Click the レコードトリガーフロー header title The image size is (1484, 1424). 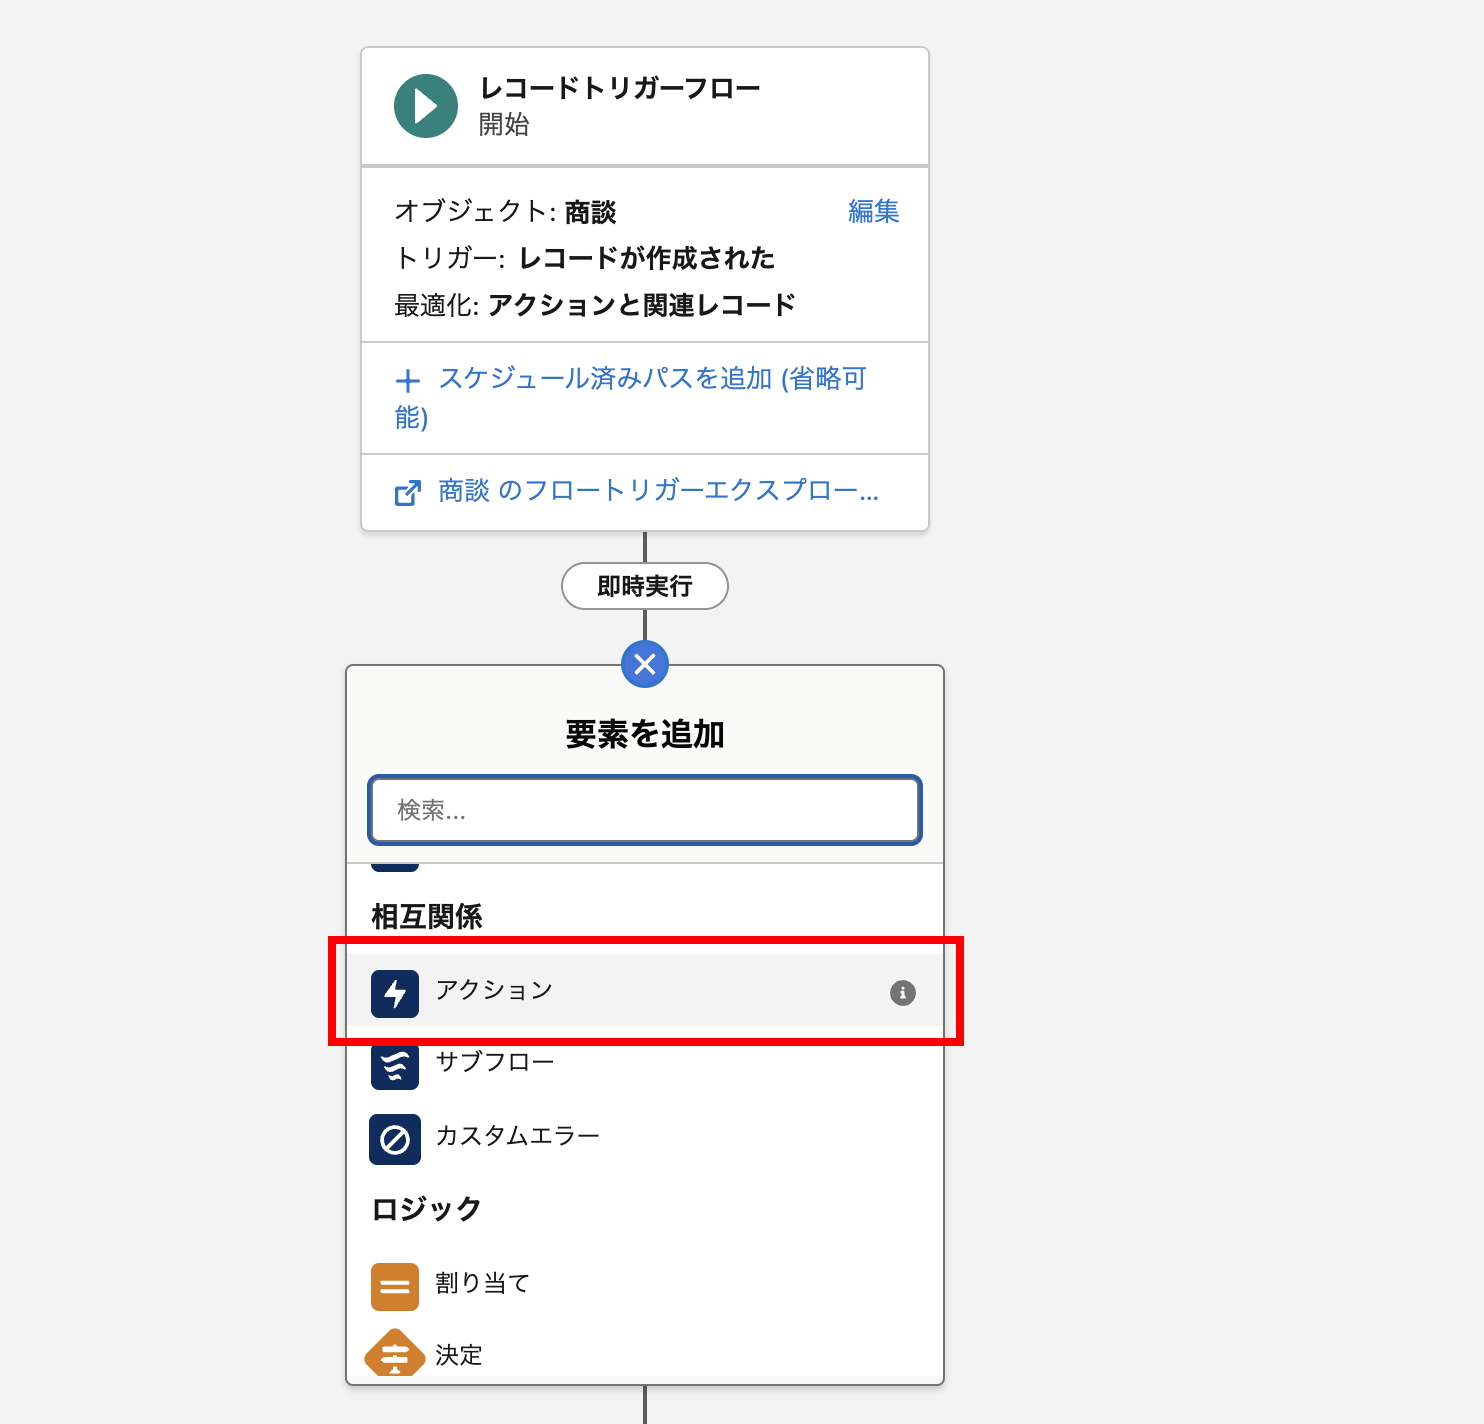pos(620,89)
